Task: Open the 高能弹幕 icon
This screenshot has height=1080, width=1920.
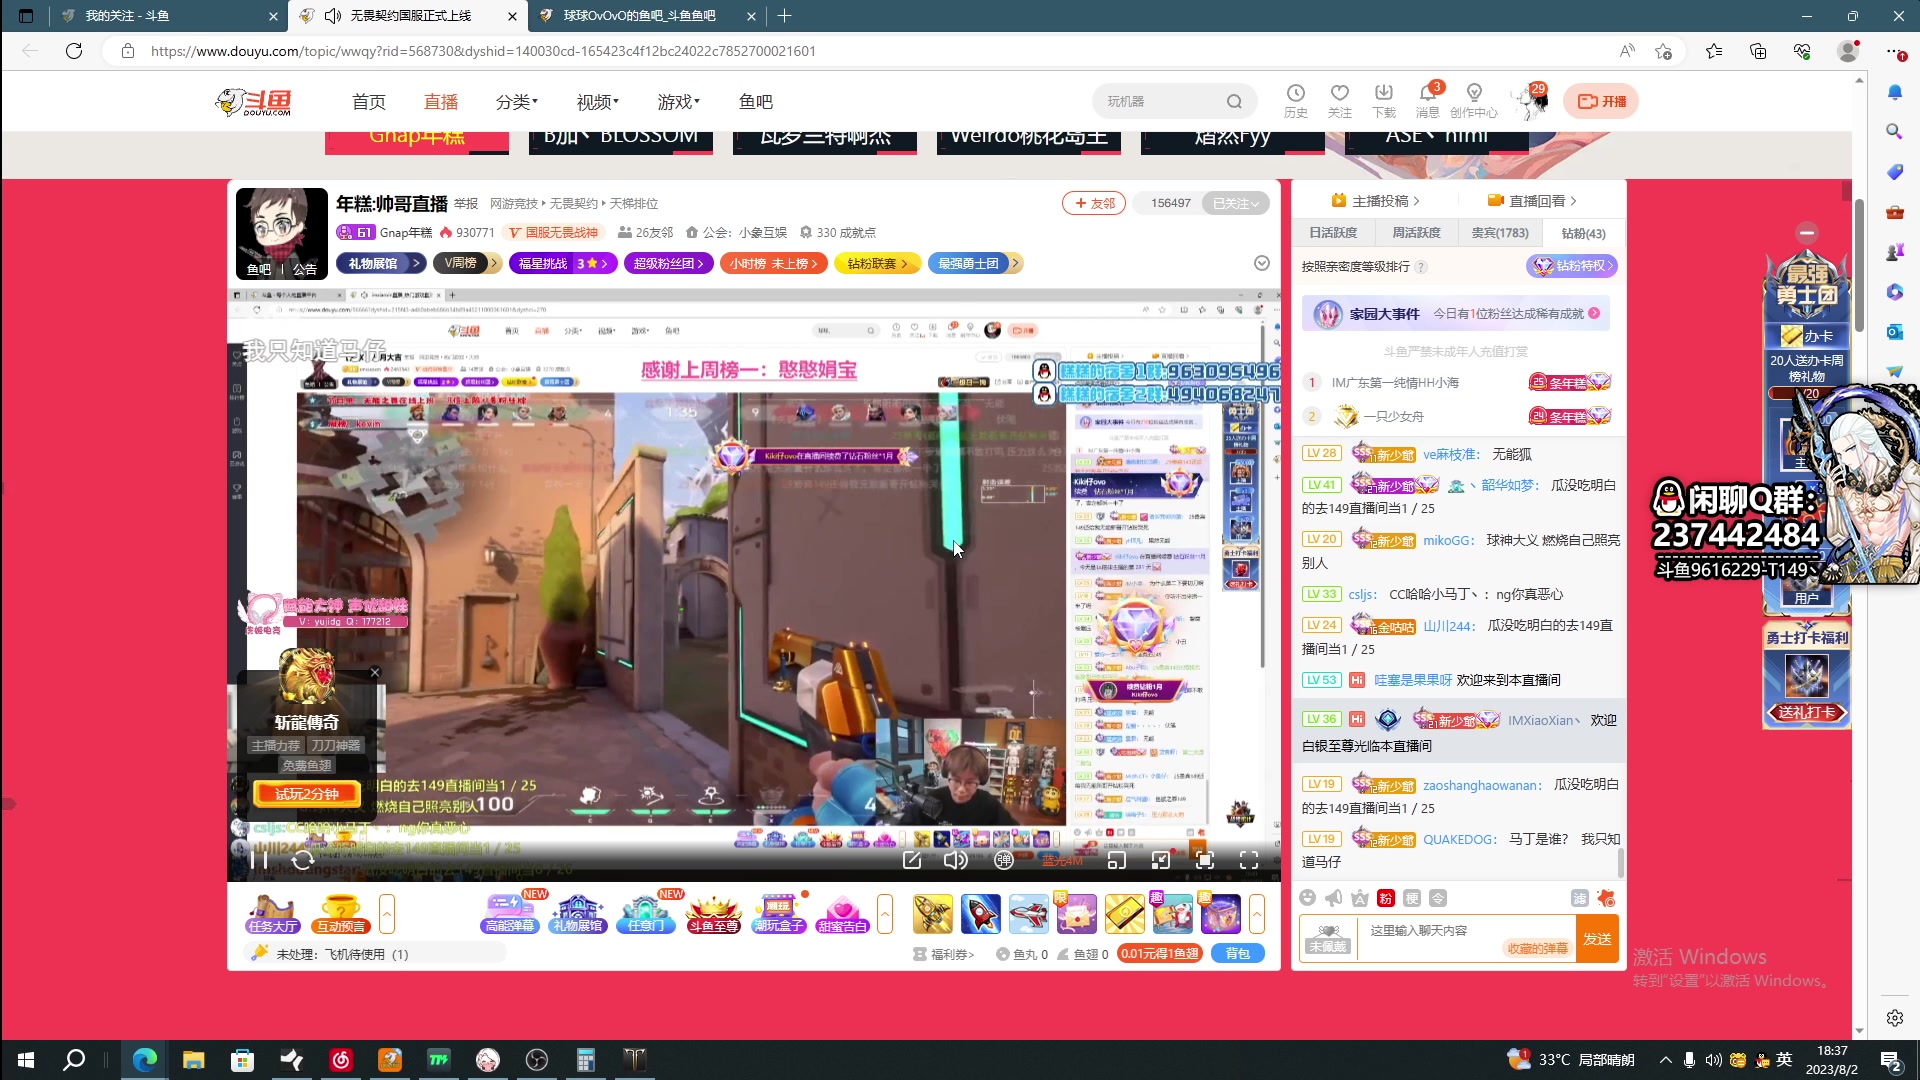Action: tap(510, 913)
